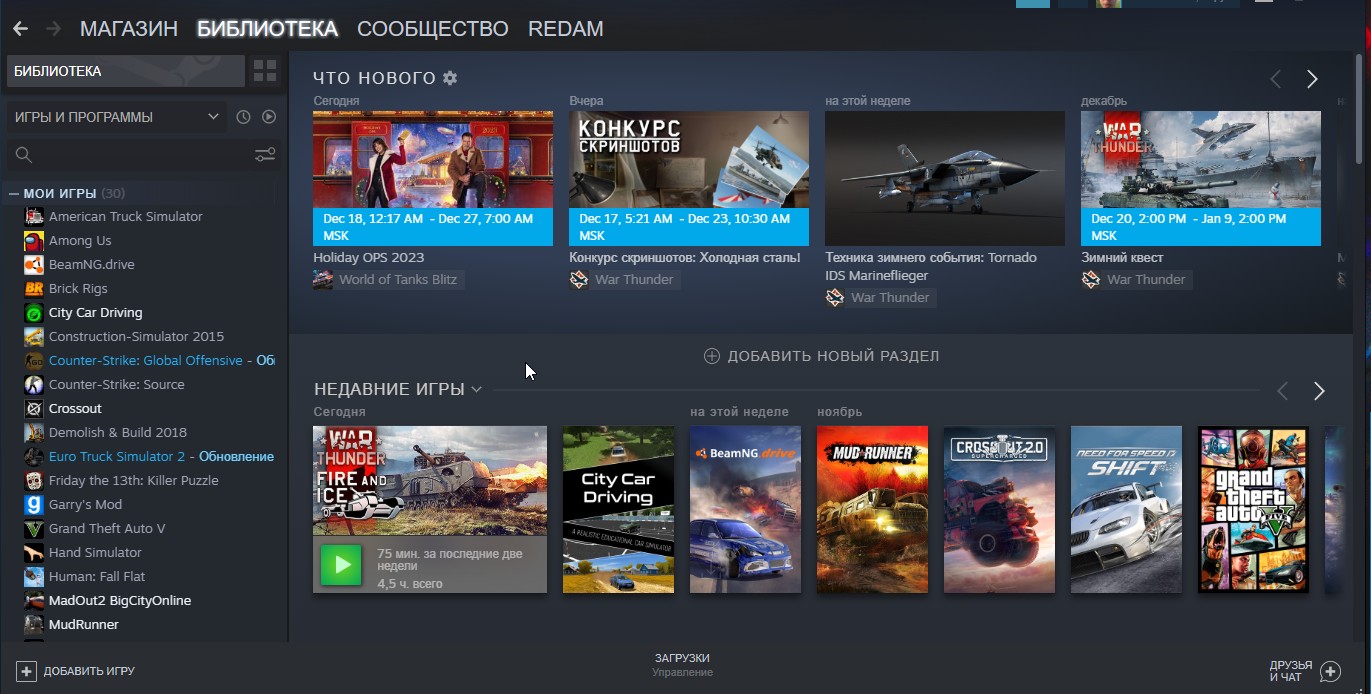Open Недавние игры shelf dropdown

476,389
